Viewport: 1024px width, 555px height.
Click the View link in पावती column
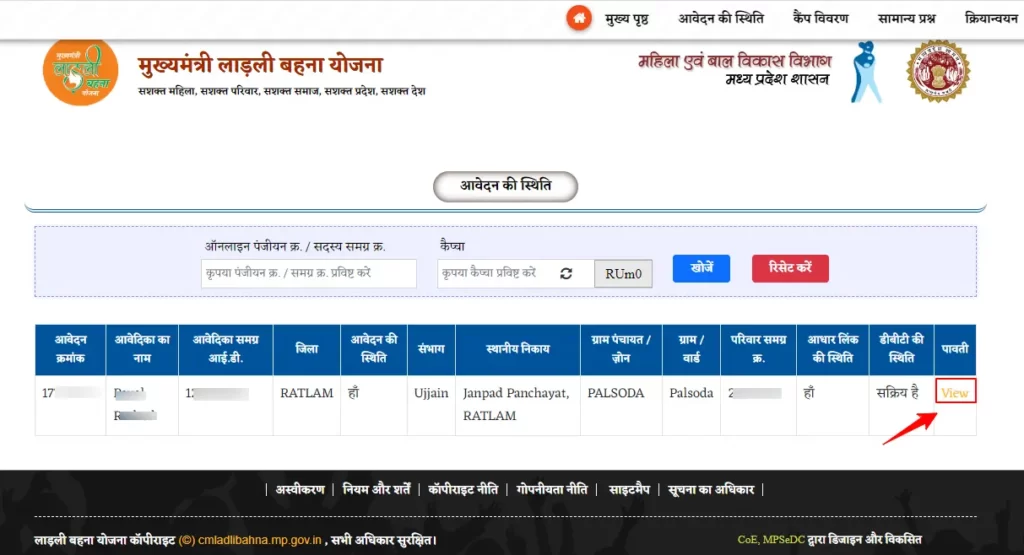955,392
